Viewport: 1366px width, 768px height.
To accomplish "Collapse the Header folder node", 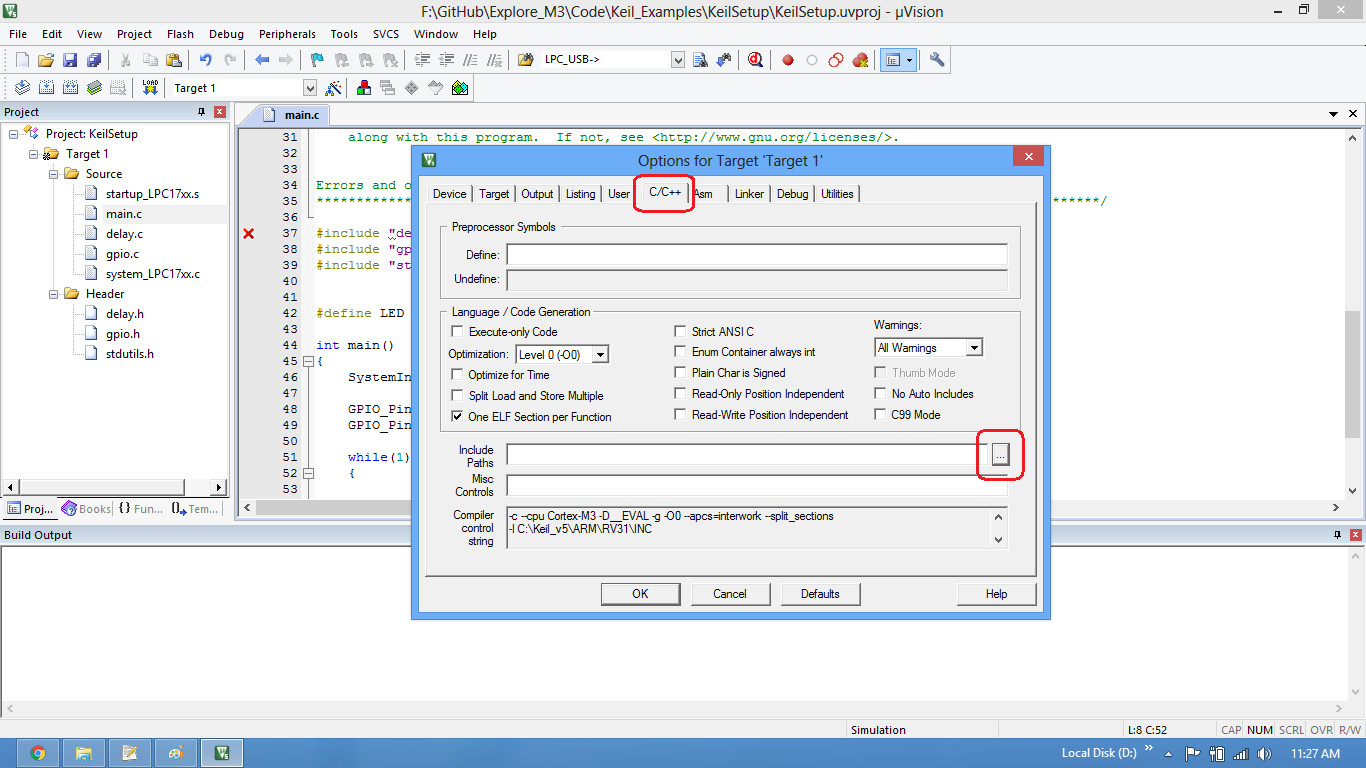I will (53, 294).
